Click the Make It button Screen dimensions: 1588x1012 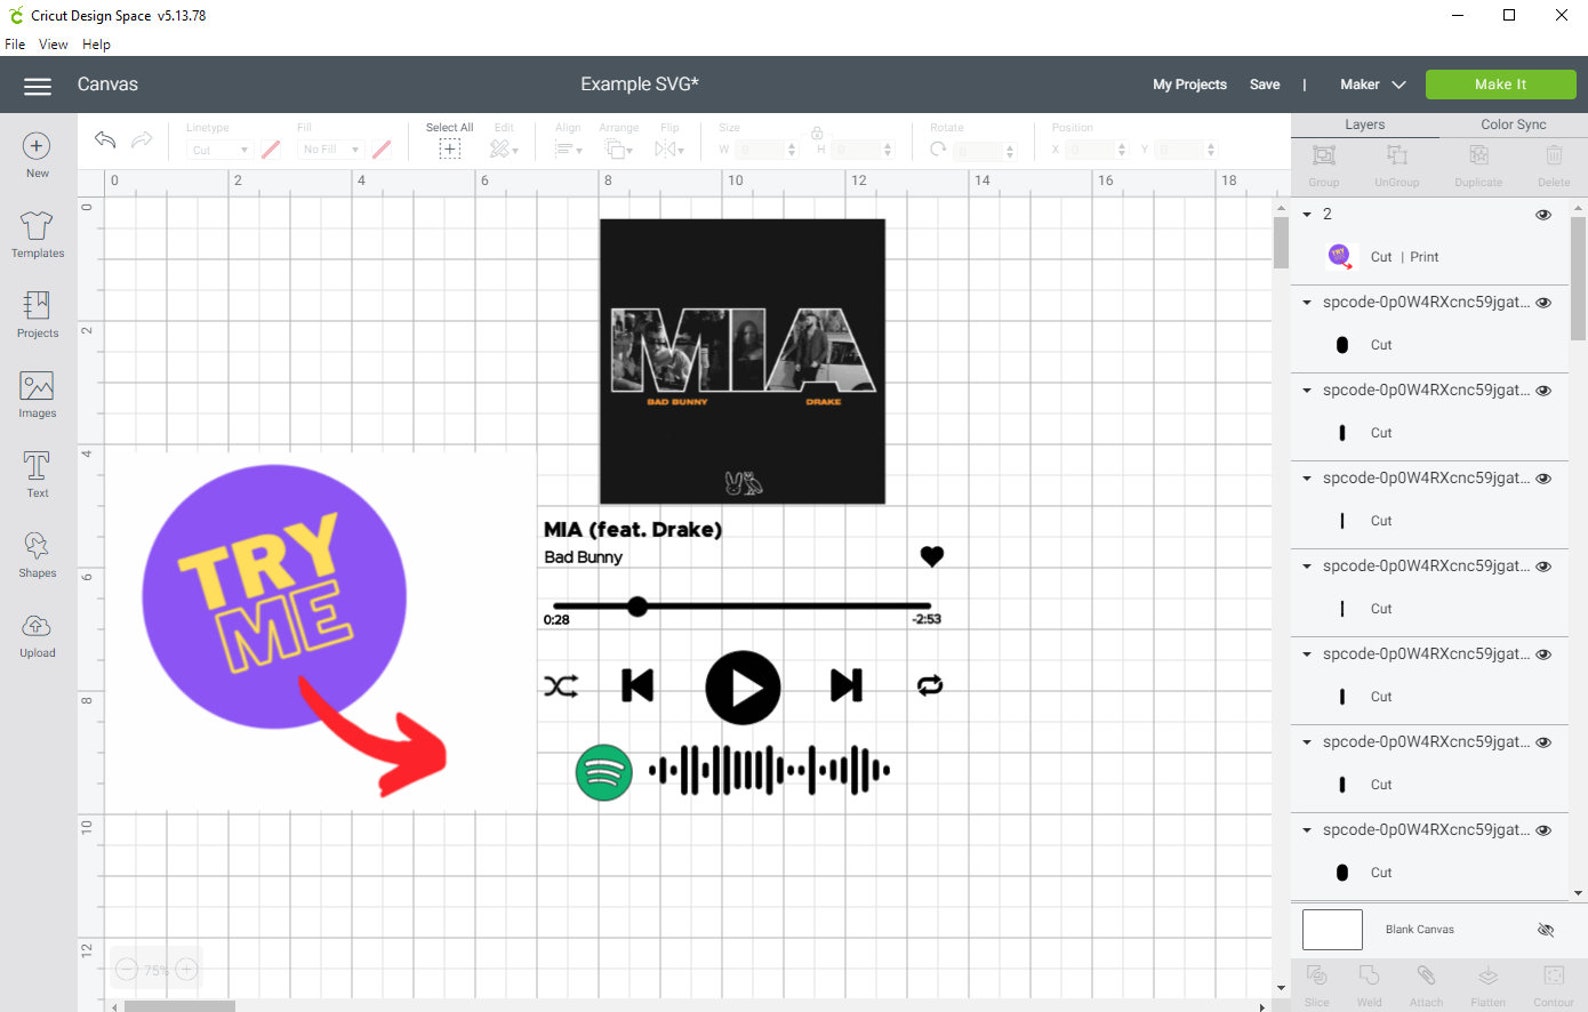coord(1500,85)
